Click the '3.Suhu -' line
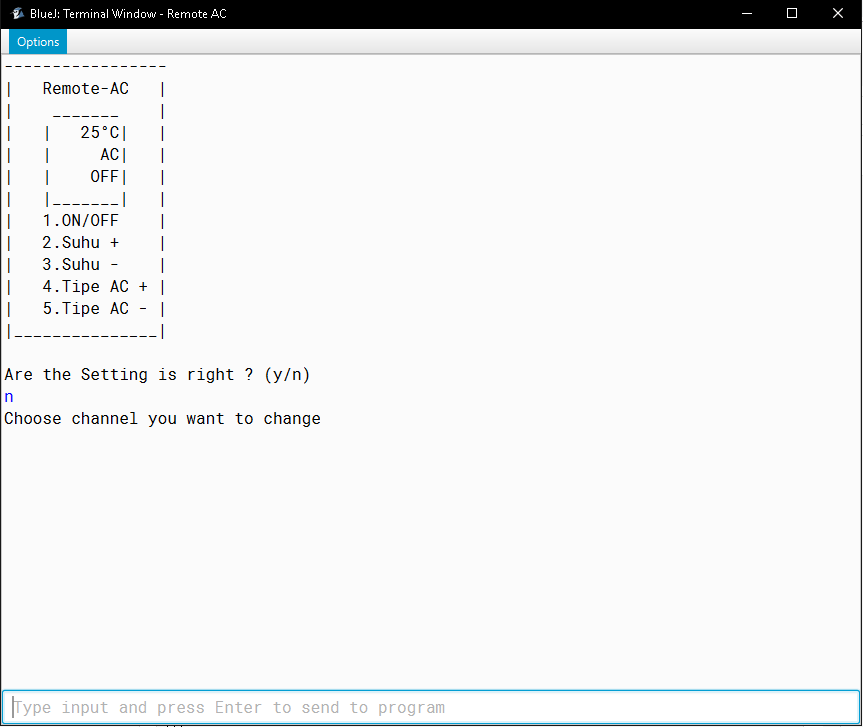 (x=80, y=265)
